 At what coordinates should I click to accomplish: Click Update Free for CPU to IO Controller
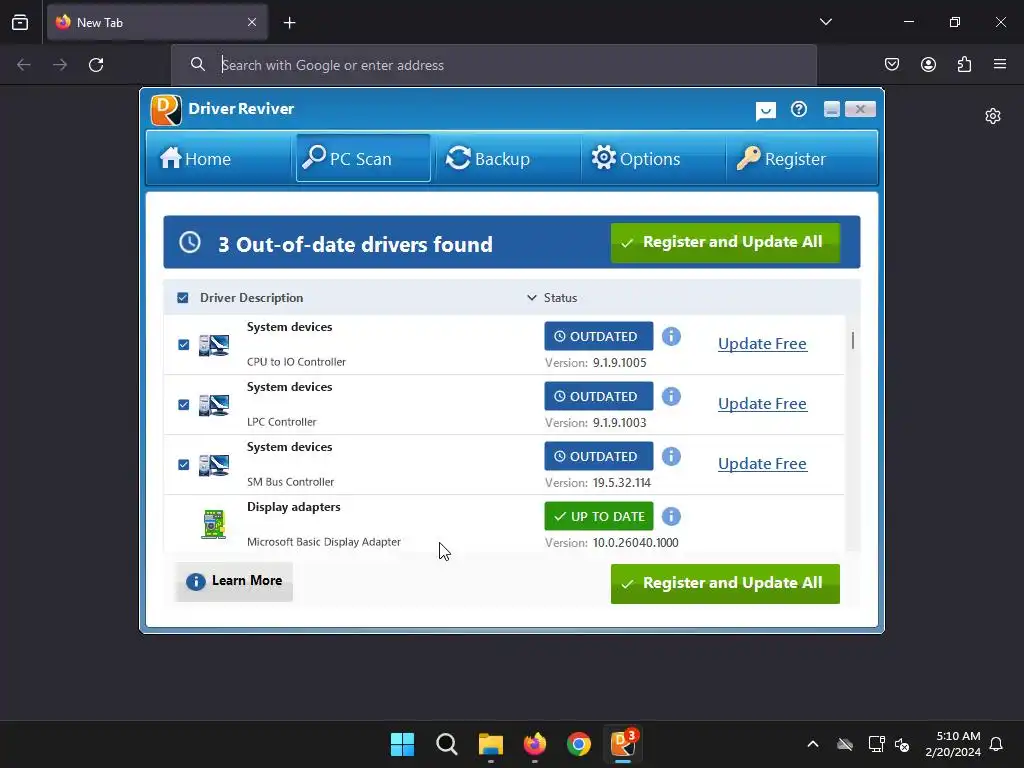click(x=762, y=344)
